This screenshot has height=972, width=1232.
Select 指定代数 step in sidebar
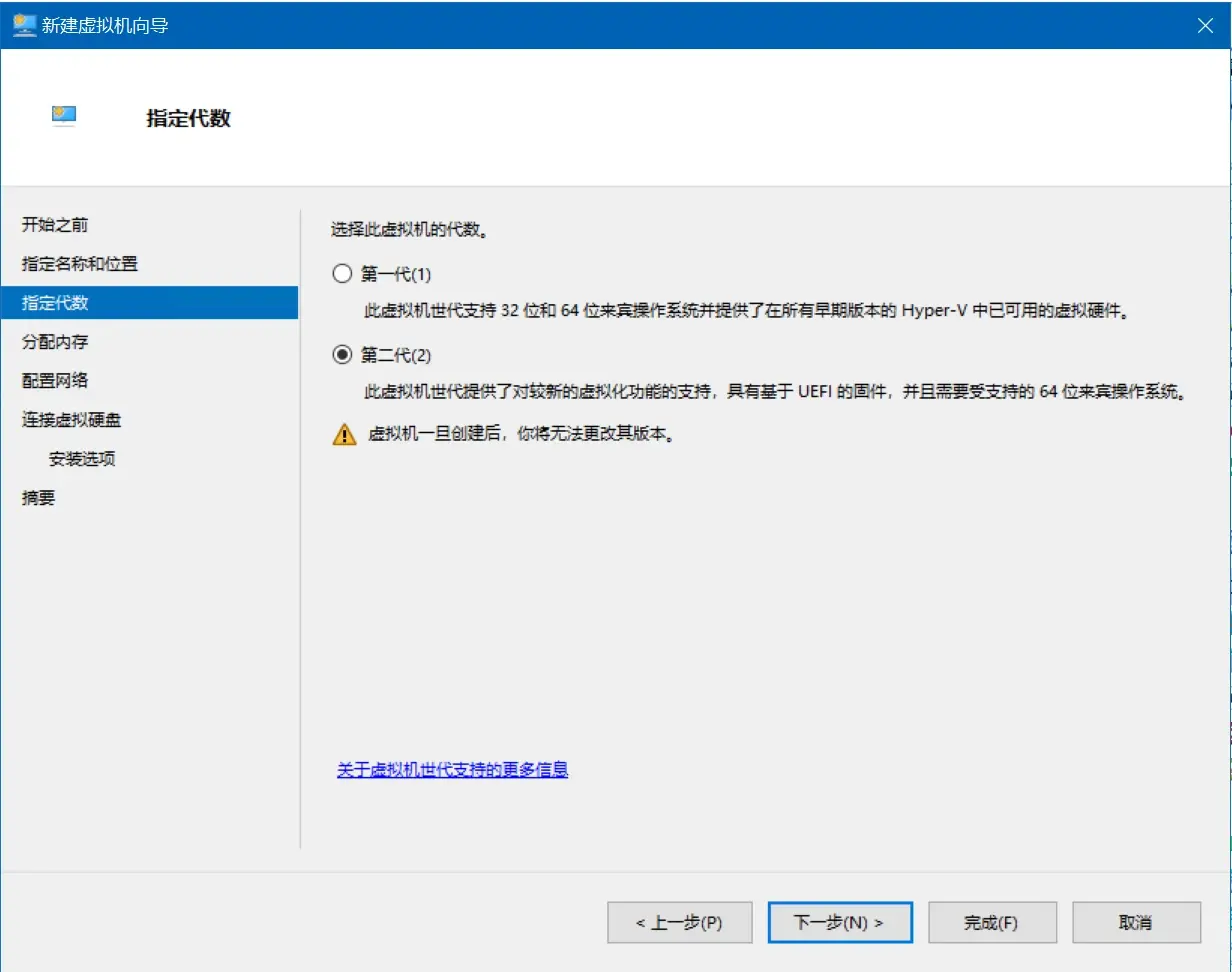(x=62, y=303)
